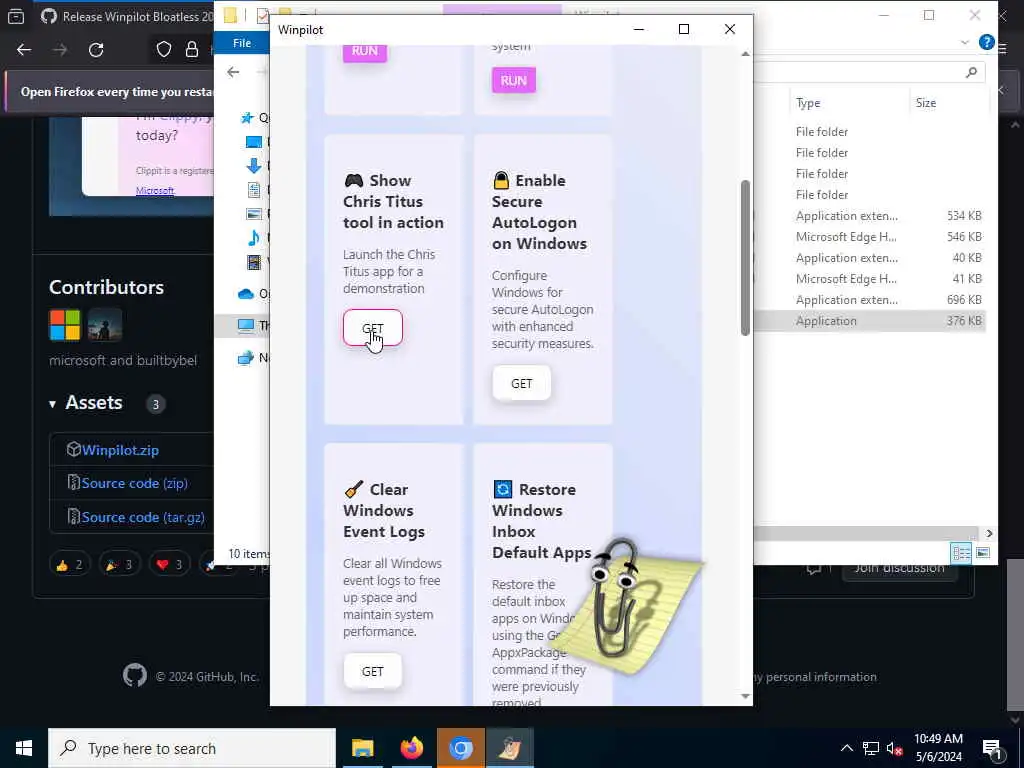Click the blue refresh icon on Restore Apps card

click(502, 489)
